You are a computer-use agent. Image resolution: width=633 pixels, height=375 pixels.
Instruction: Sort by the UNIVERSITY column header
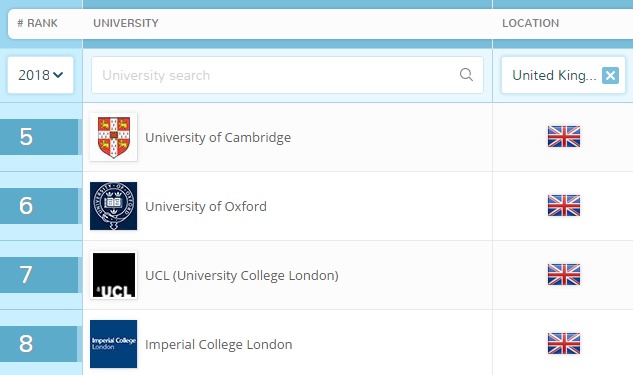(x=126, y=23)
